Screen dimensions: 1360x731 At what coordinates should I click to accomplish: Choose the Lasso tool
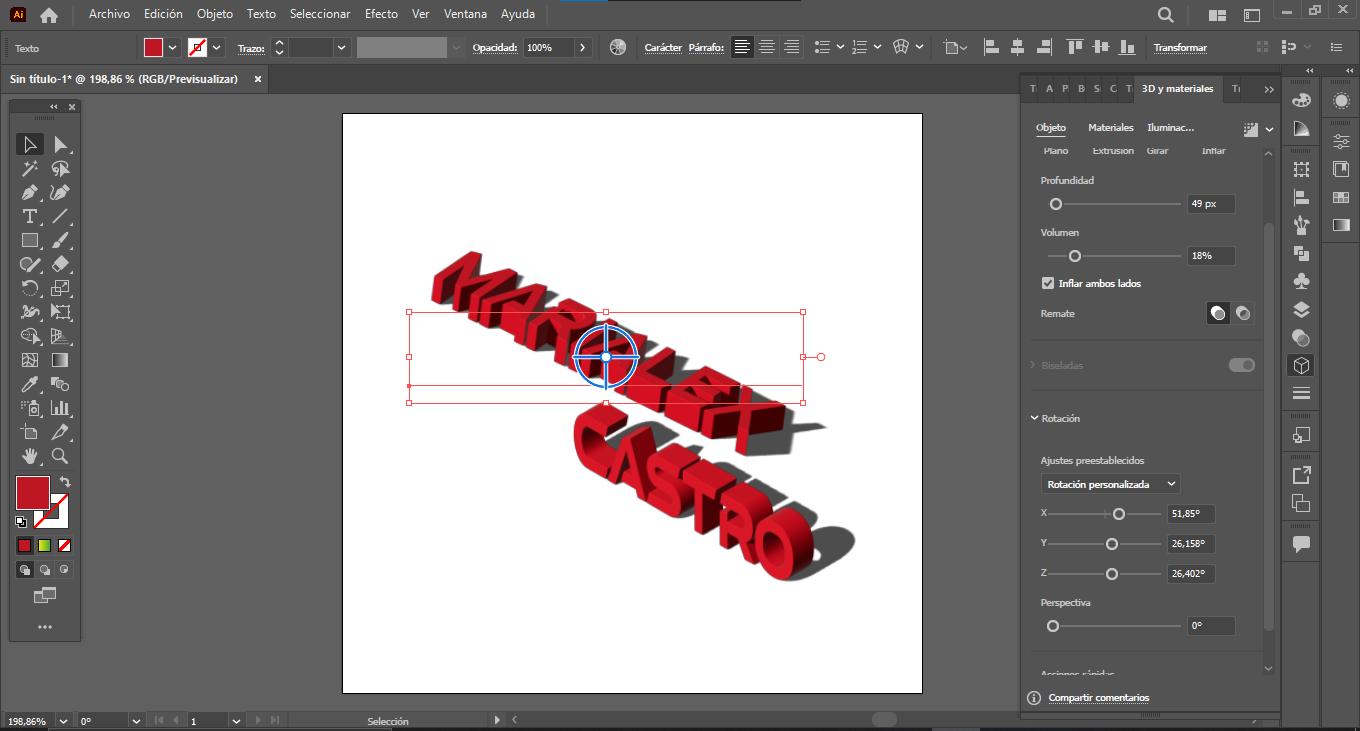(60, 169)
